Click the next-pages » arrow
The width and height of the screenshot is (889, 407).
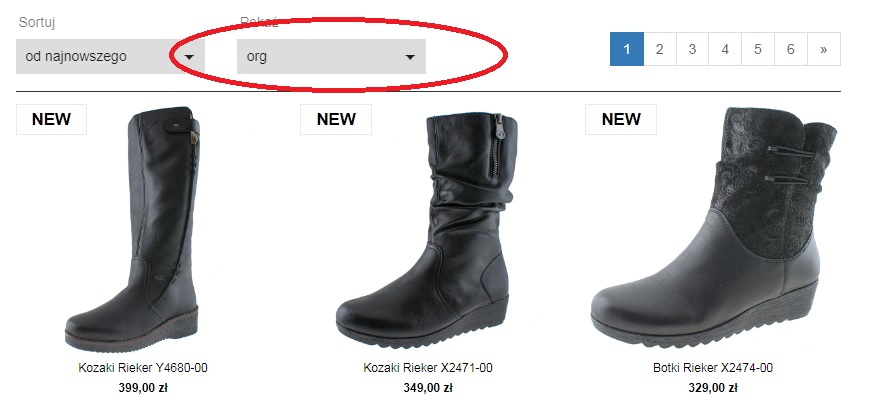tap(823, 49)
